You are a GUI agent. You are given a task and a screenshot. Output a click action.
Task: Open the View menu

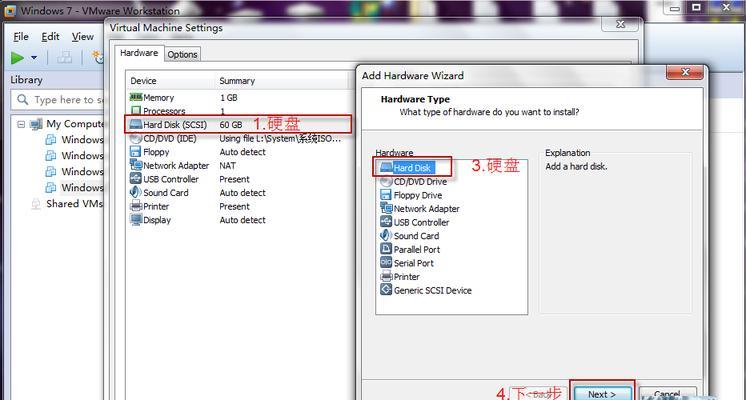click(82, 37)
